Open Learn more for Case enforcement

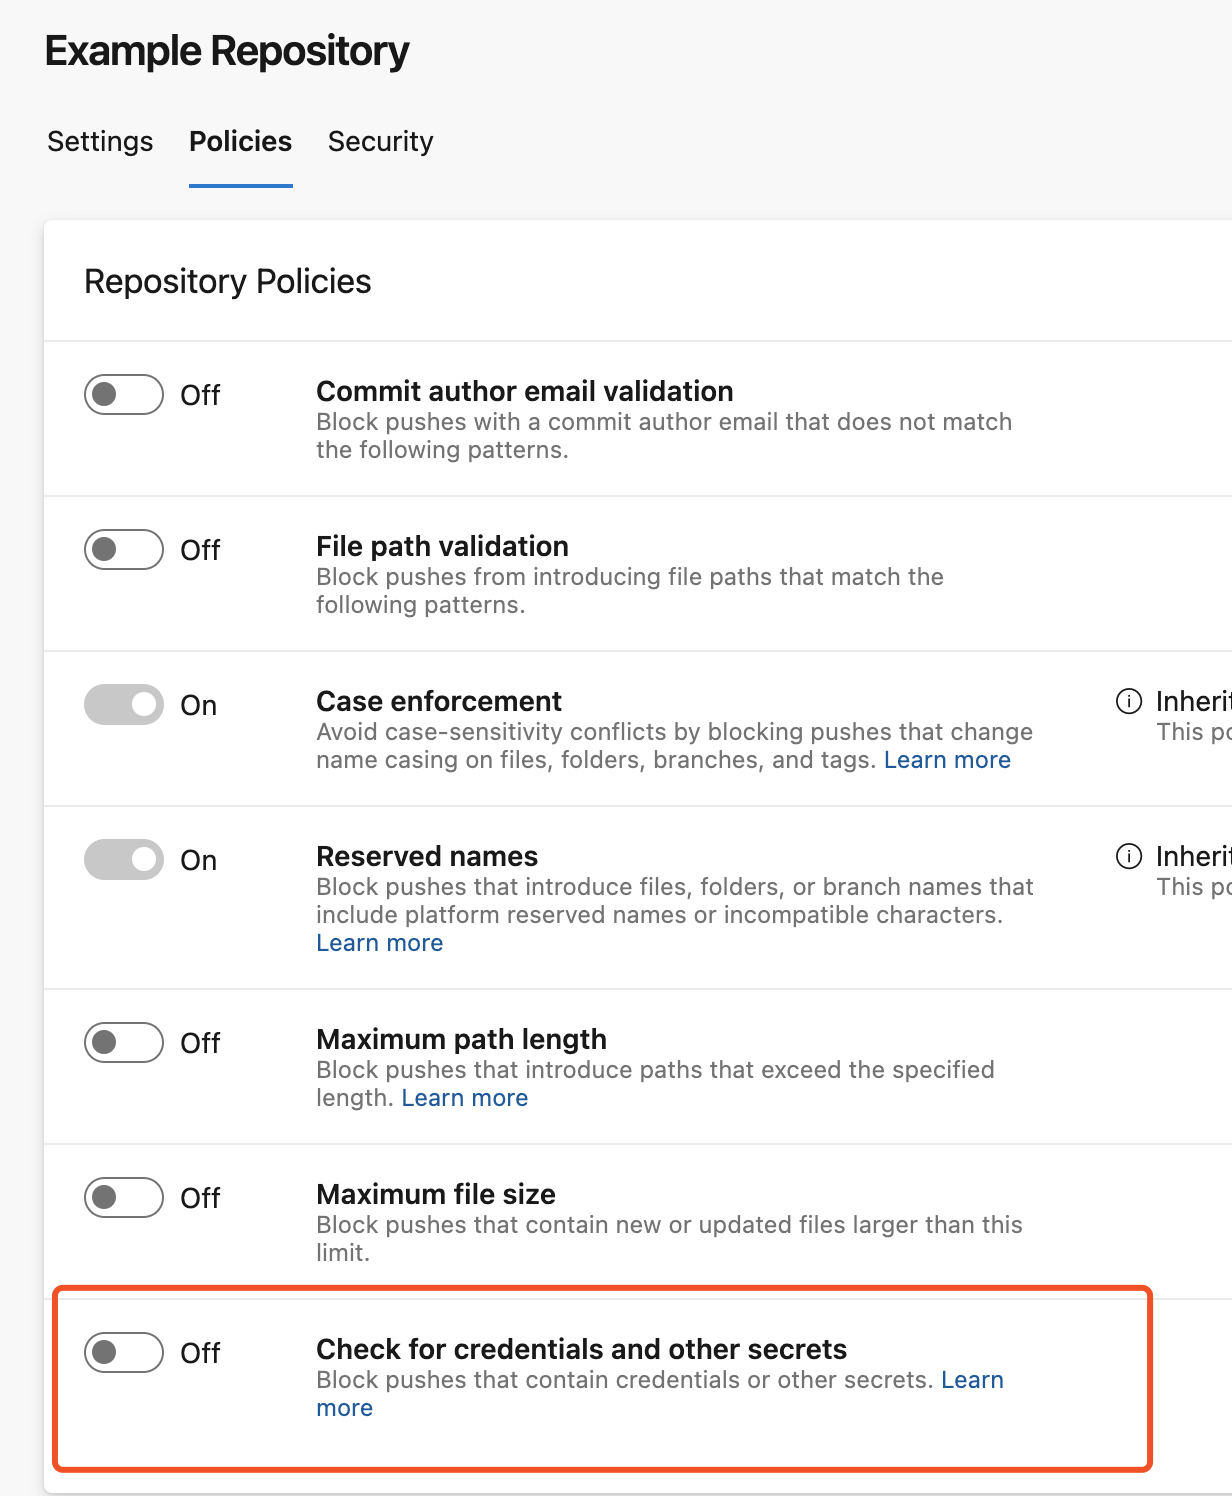click(946, 760)
